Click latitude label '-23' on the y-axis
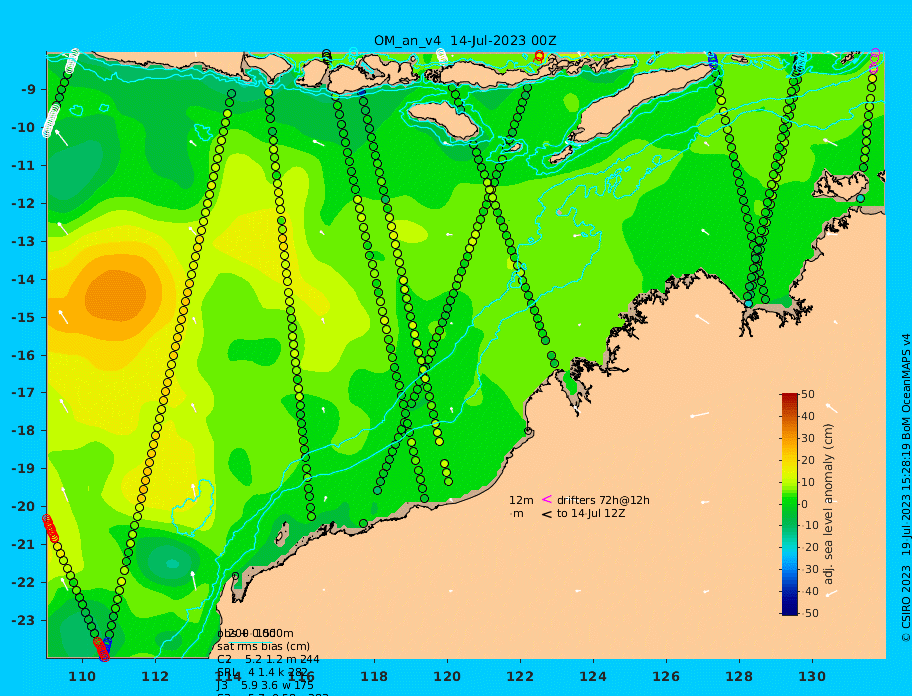 tap(24, 620)
